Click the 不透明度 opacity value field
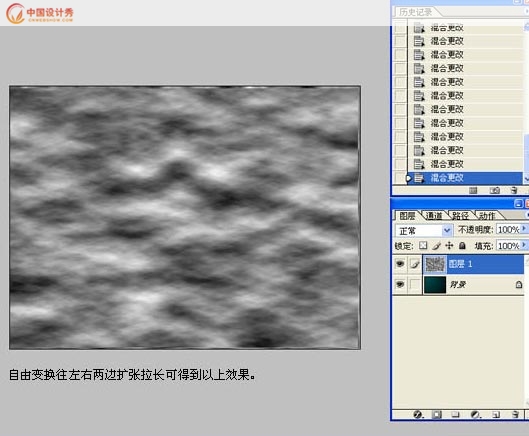The width and height of the screenshot is (529, 436). point(508,230)
